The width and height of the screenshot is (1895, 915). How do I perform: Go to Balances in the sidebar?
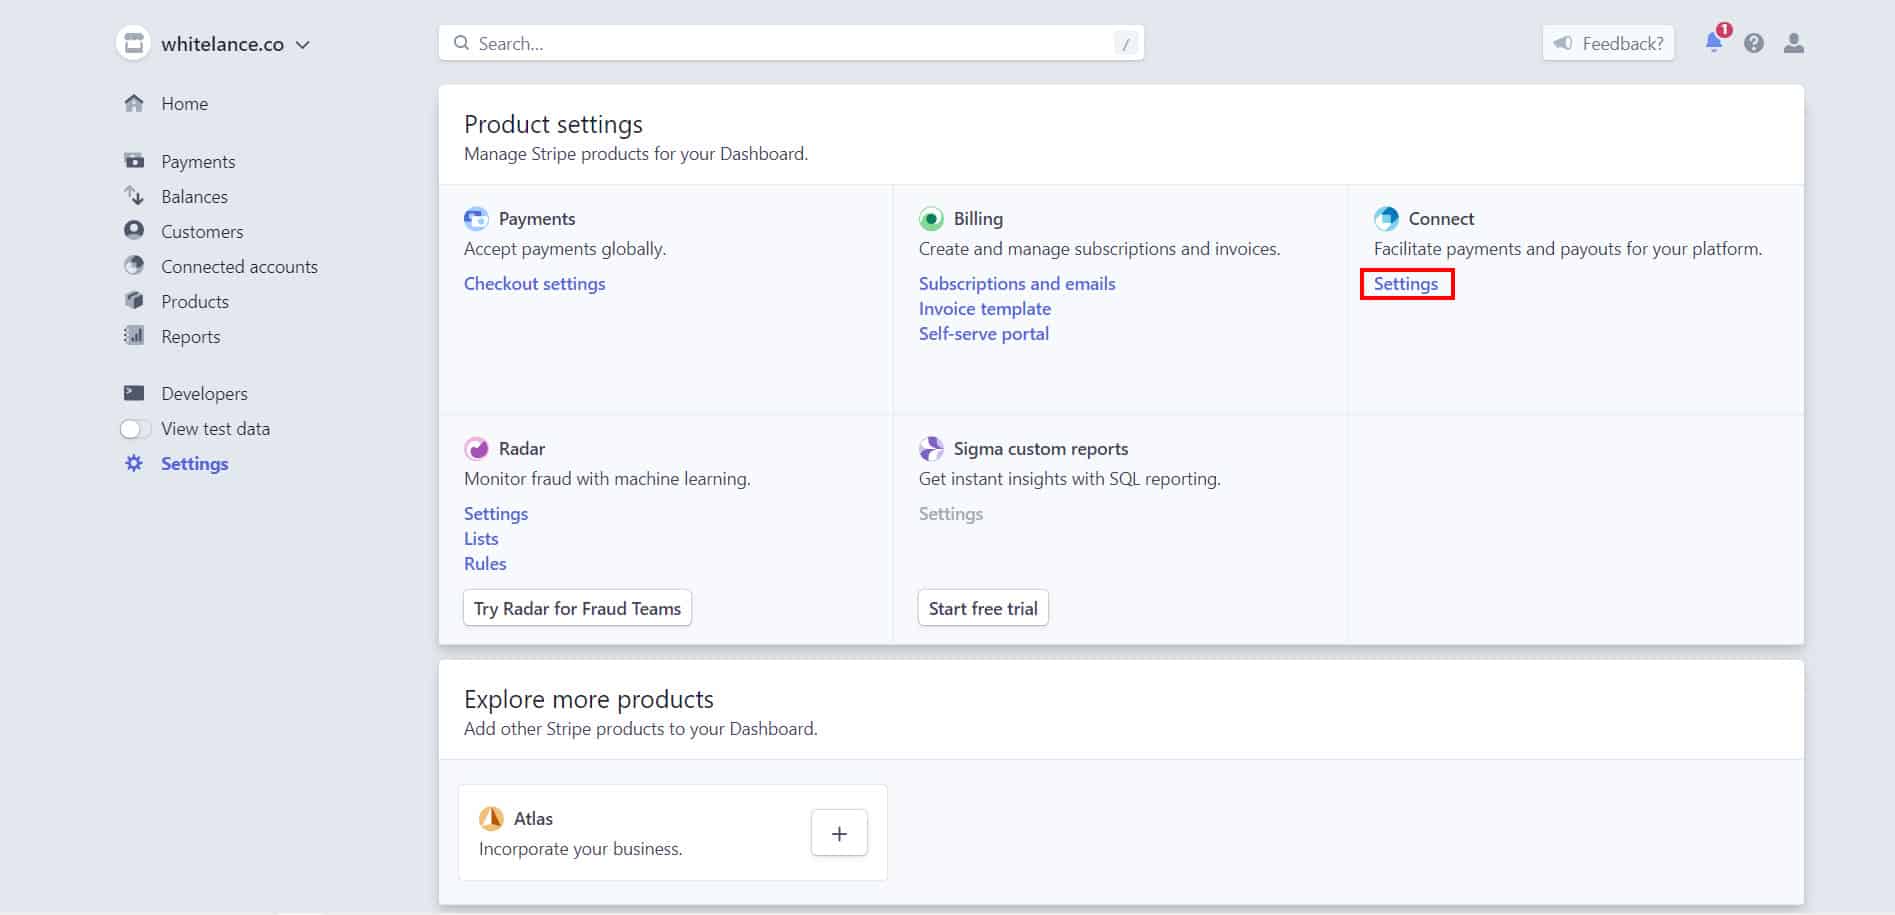click(194, 196)
